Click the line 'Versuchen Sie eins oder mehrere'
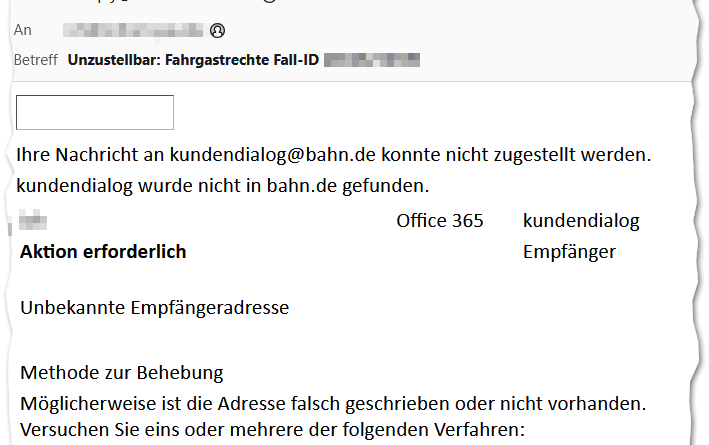The height and width of the screenshot is (445, 709). [x=270, y=434]
